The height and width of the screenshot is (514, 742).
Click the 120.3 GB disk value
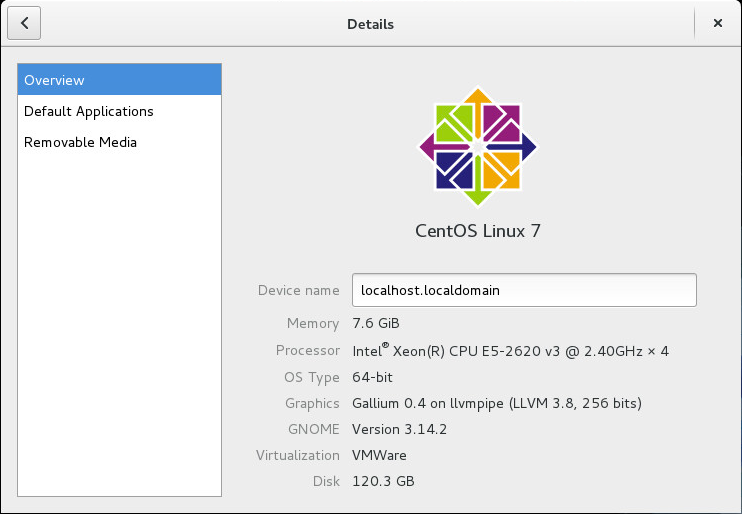pos(383,481)
